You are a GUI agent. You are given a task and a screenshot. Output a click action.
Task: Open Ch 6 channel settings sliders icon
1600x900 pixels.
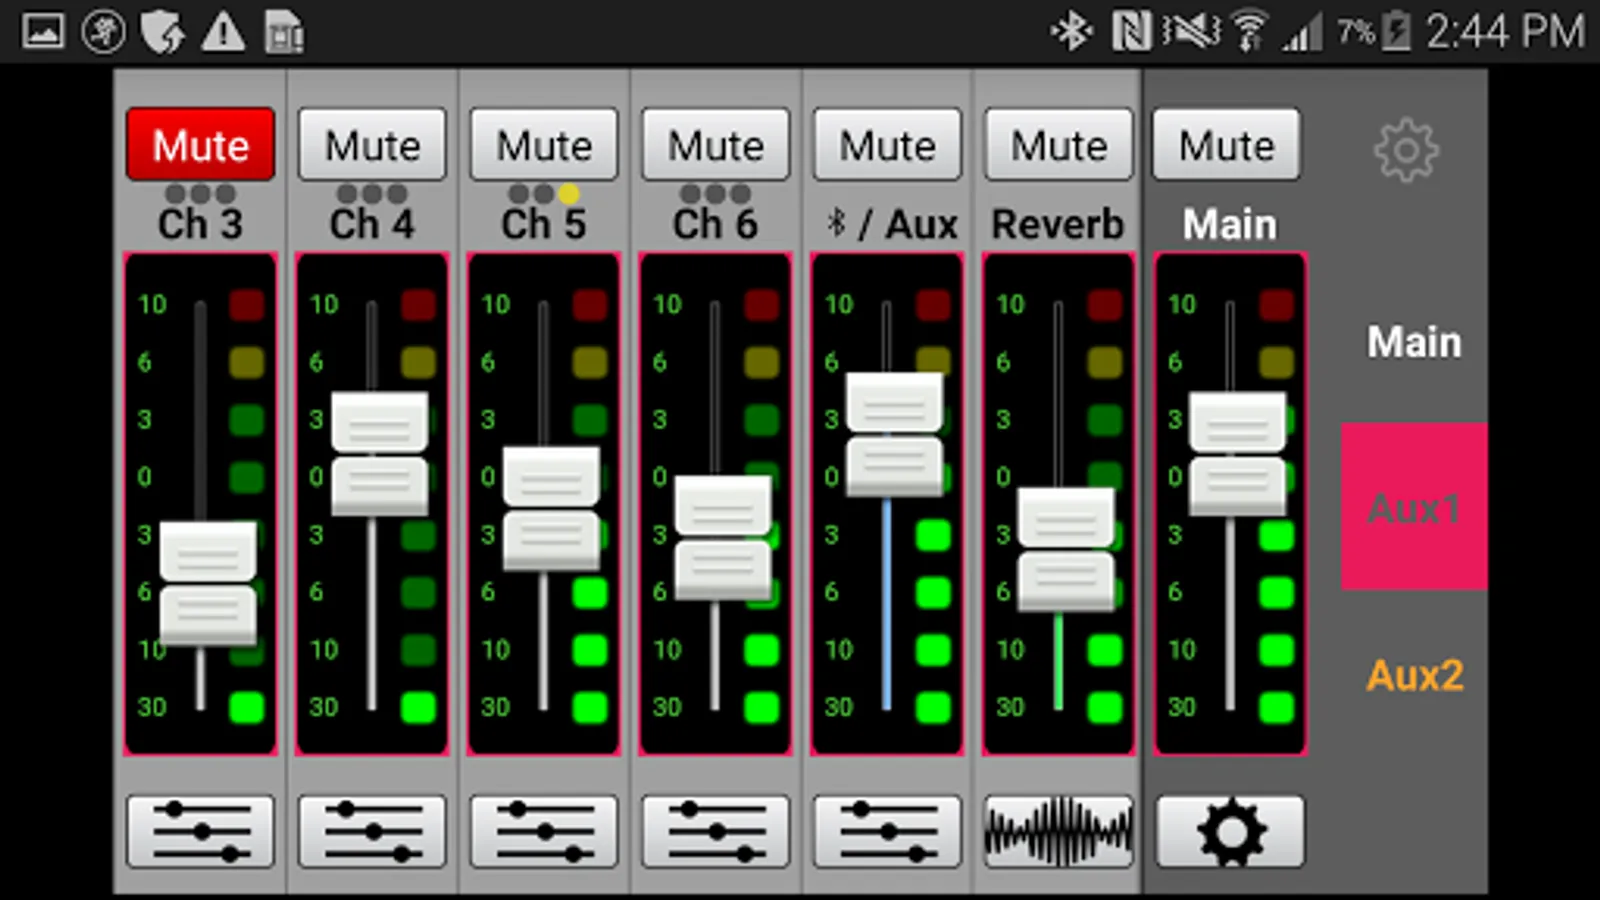(715, 831)
